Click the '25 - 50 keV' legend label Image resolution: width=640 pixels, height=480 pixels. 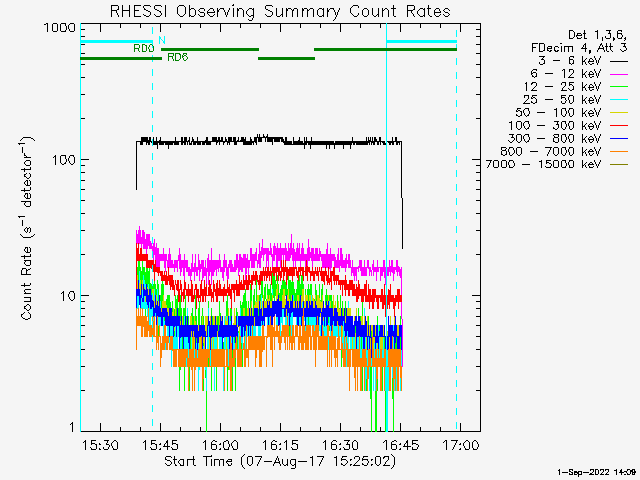562,100
